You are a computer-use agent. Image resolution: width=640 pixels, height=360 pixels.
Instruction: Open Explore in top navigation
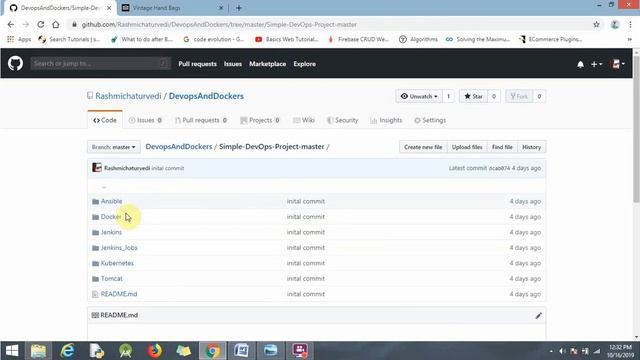pos(304,64)
